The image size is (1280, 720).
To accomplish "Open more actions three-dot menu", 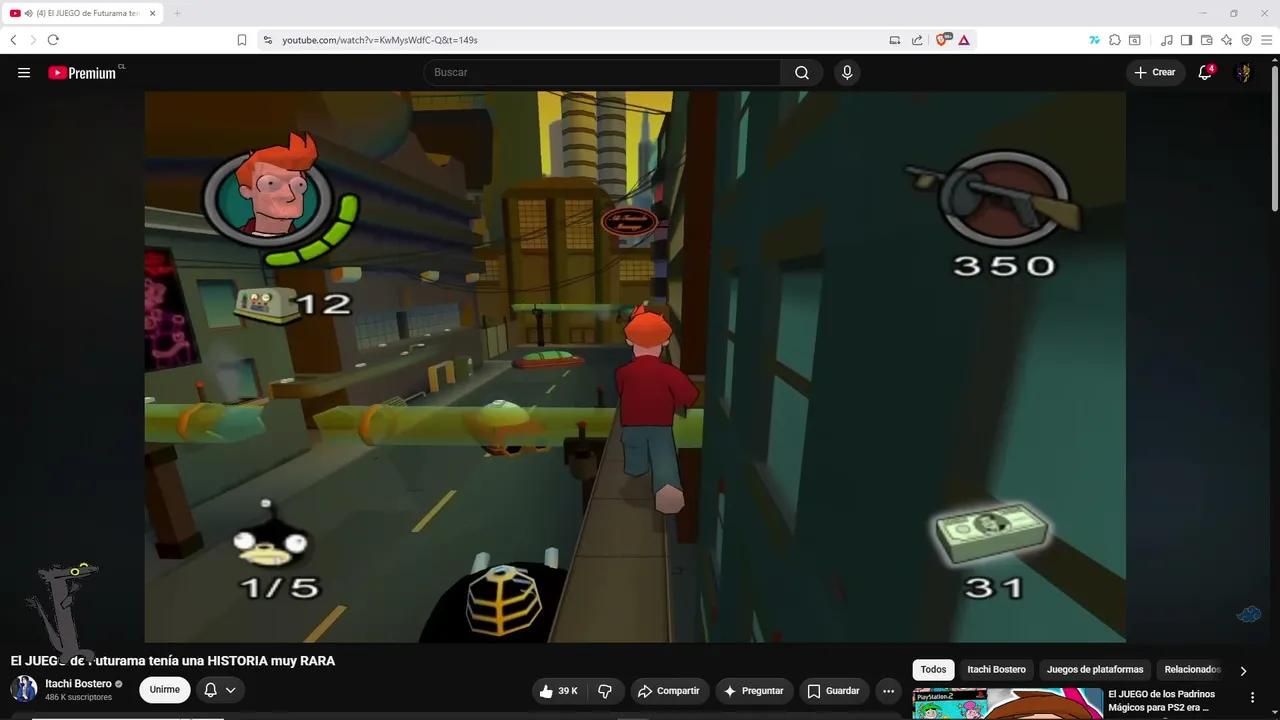I will pyautogui.click(x=888, y=691).
